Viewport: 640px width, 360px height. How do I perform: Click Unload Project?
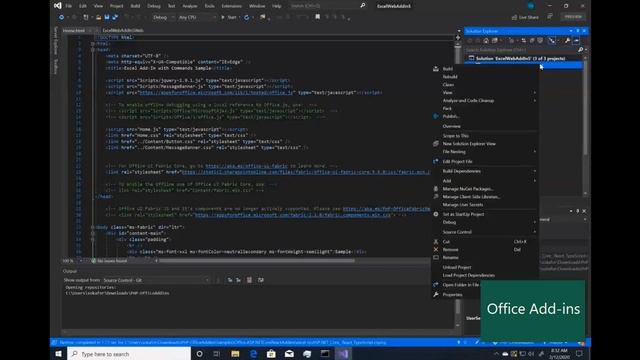[x=457, y=267]
